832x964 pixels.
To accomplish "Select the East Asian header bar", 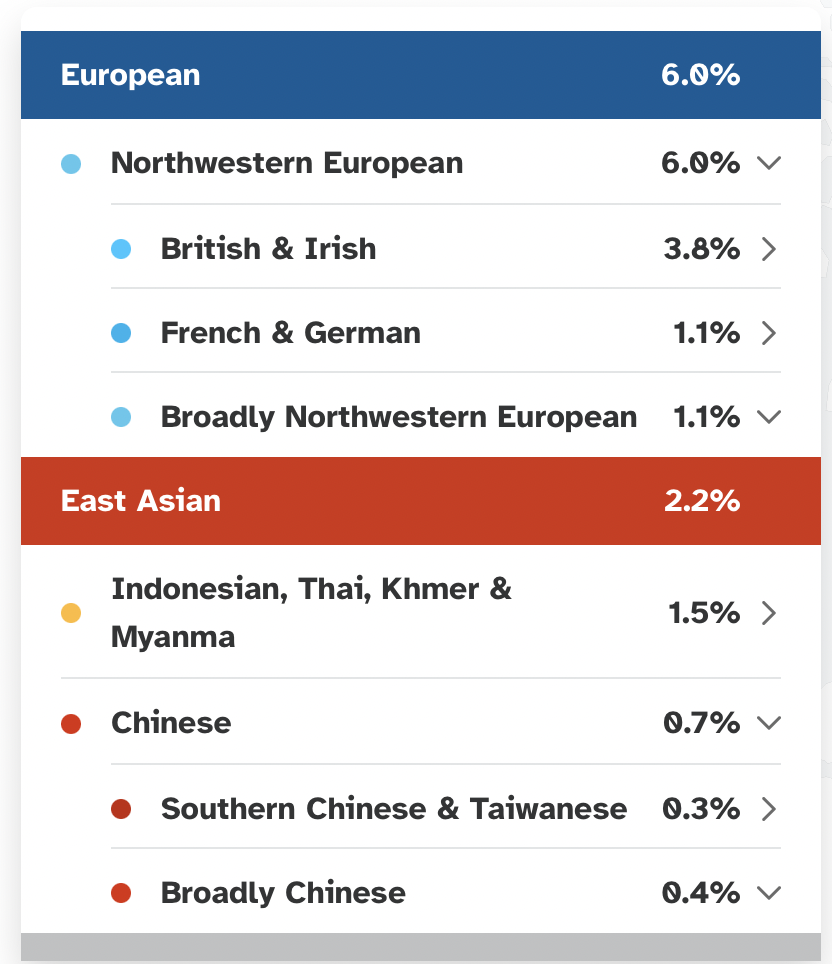I will (421, 501).
